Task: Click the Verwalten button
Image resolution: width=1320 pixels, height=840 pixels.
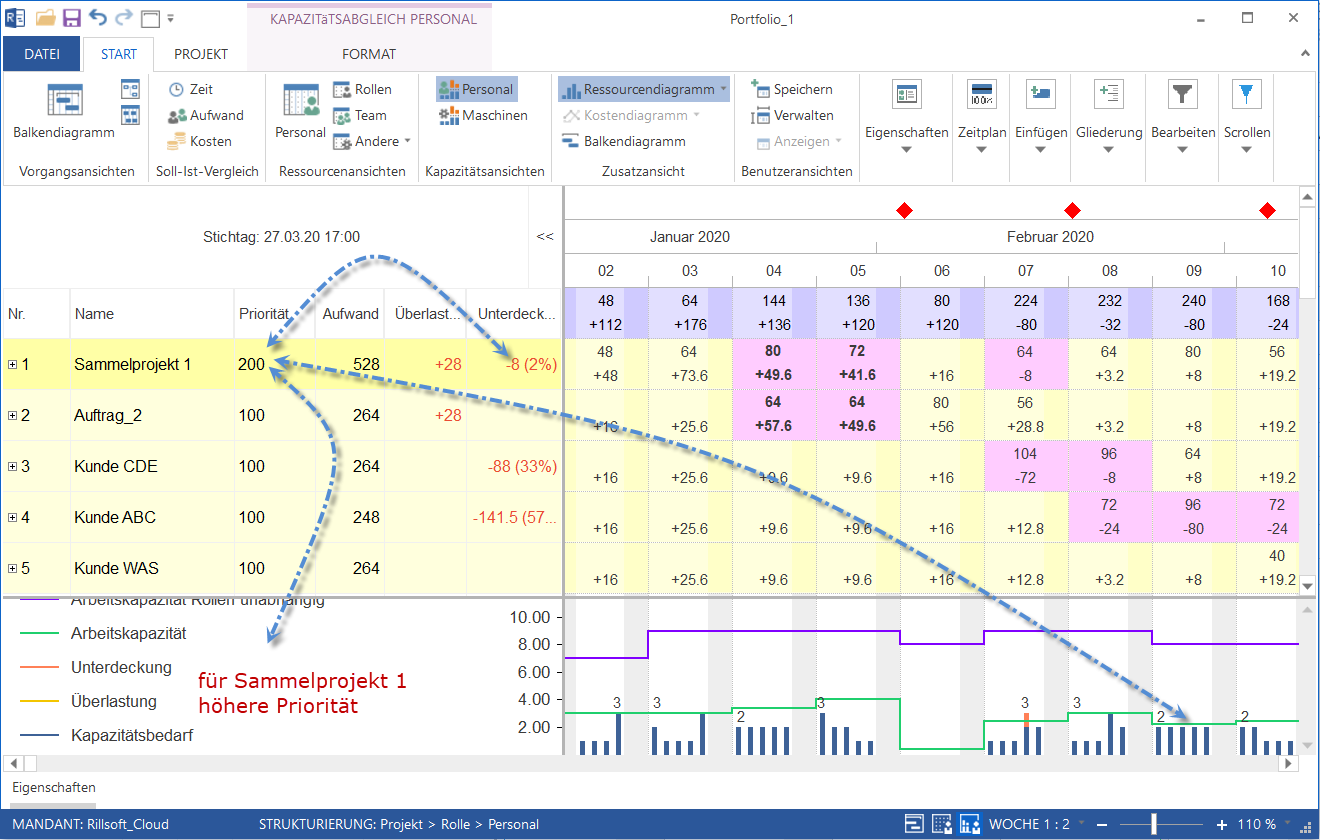Action: [792, 115]
